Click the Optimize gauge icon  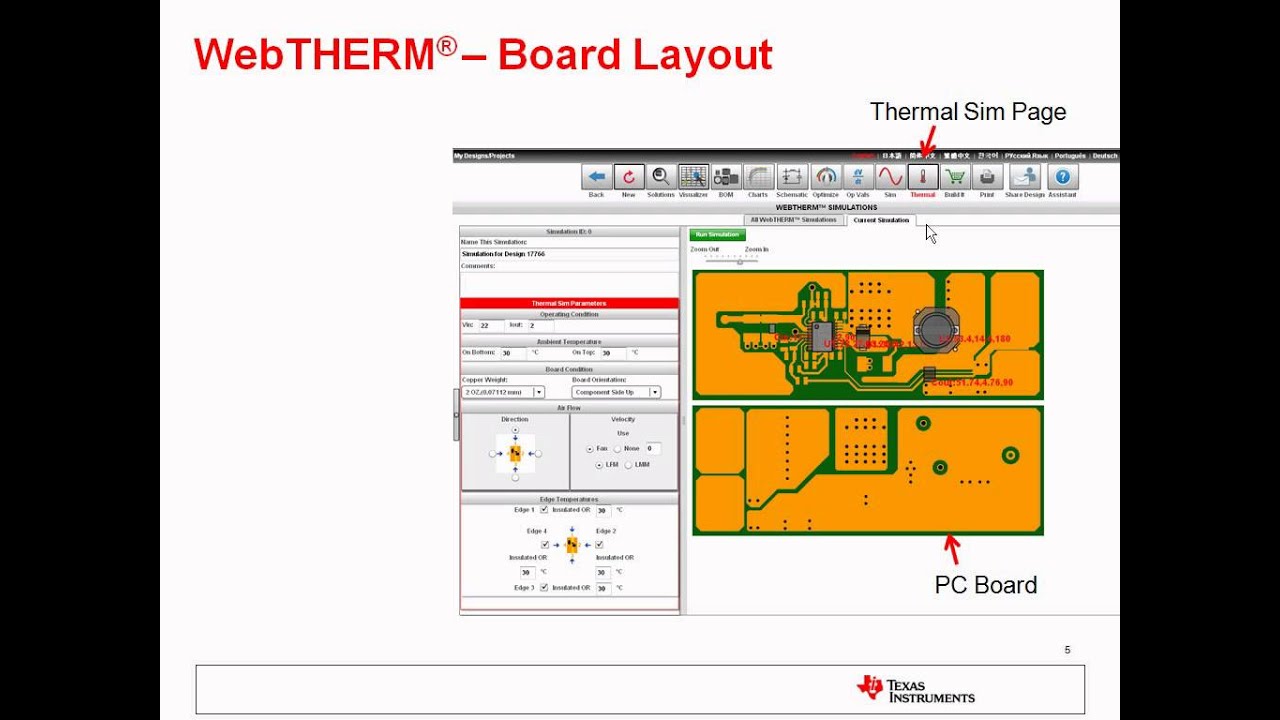pos(825,177)
